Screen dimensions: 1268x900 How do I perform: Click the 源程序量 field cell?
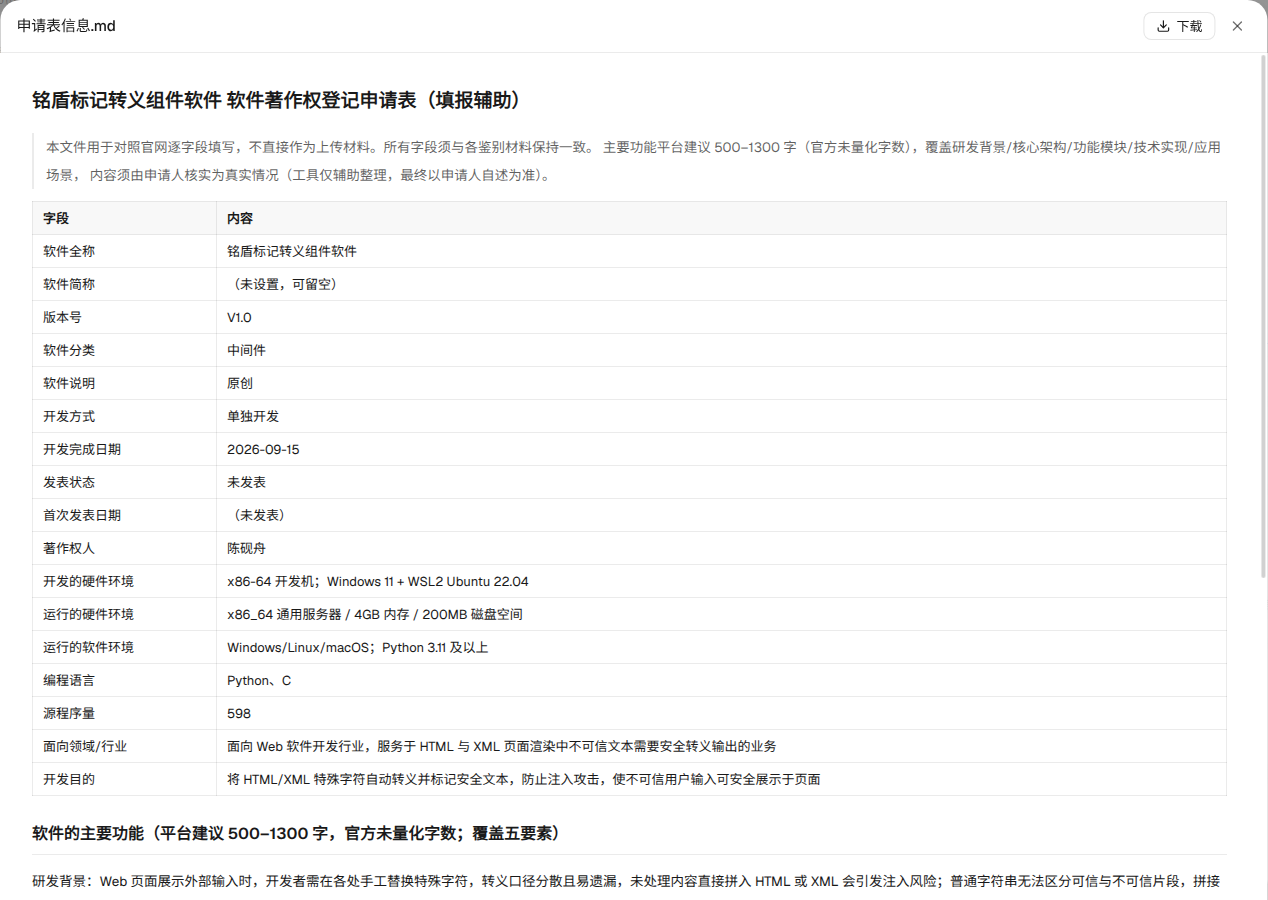[124, 713]
